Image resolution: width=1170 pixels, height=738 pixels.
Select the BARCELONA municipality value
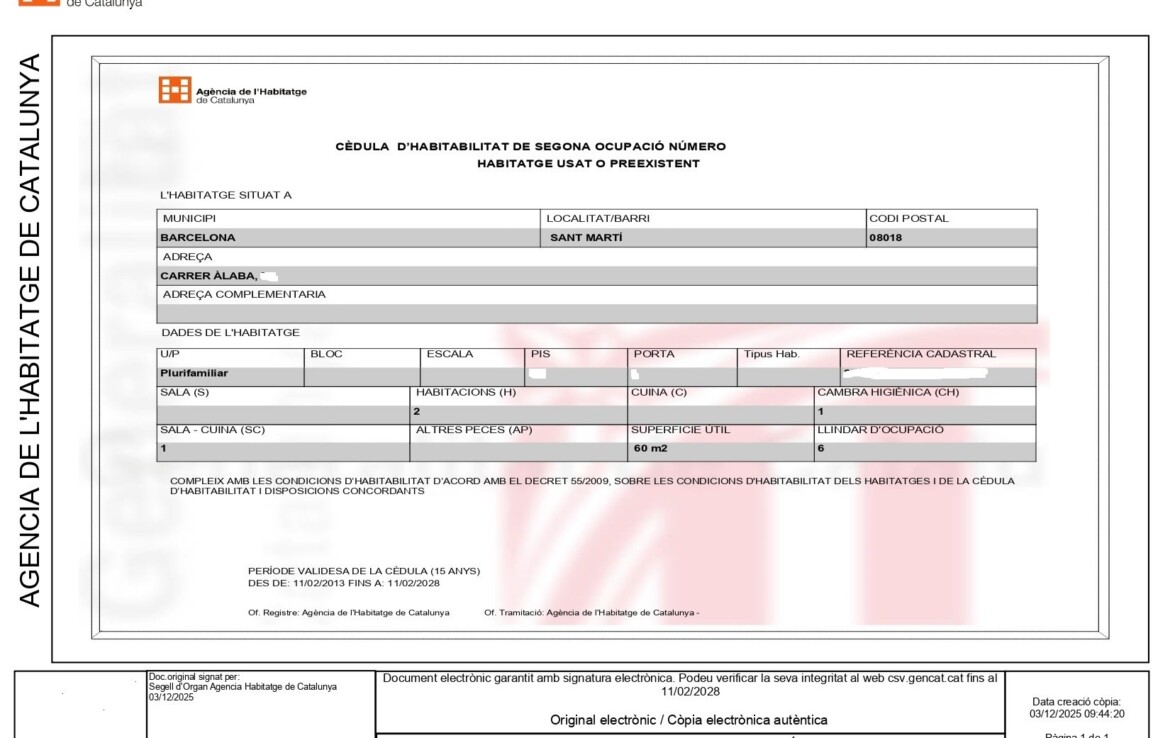coord(198,238)
